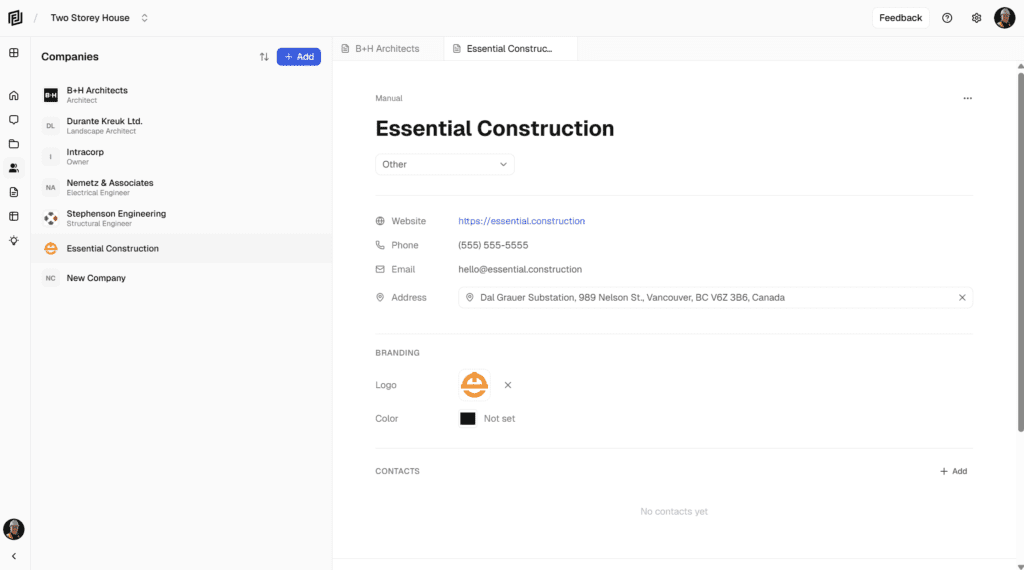1024x570 pixels.
Task: Click the black Color swatch
Action: 467,419
